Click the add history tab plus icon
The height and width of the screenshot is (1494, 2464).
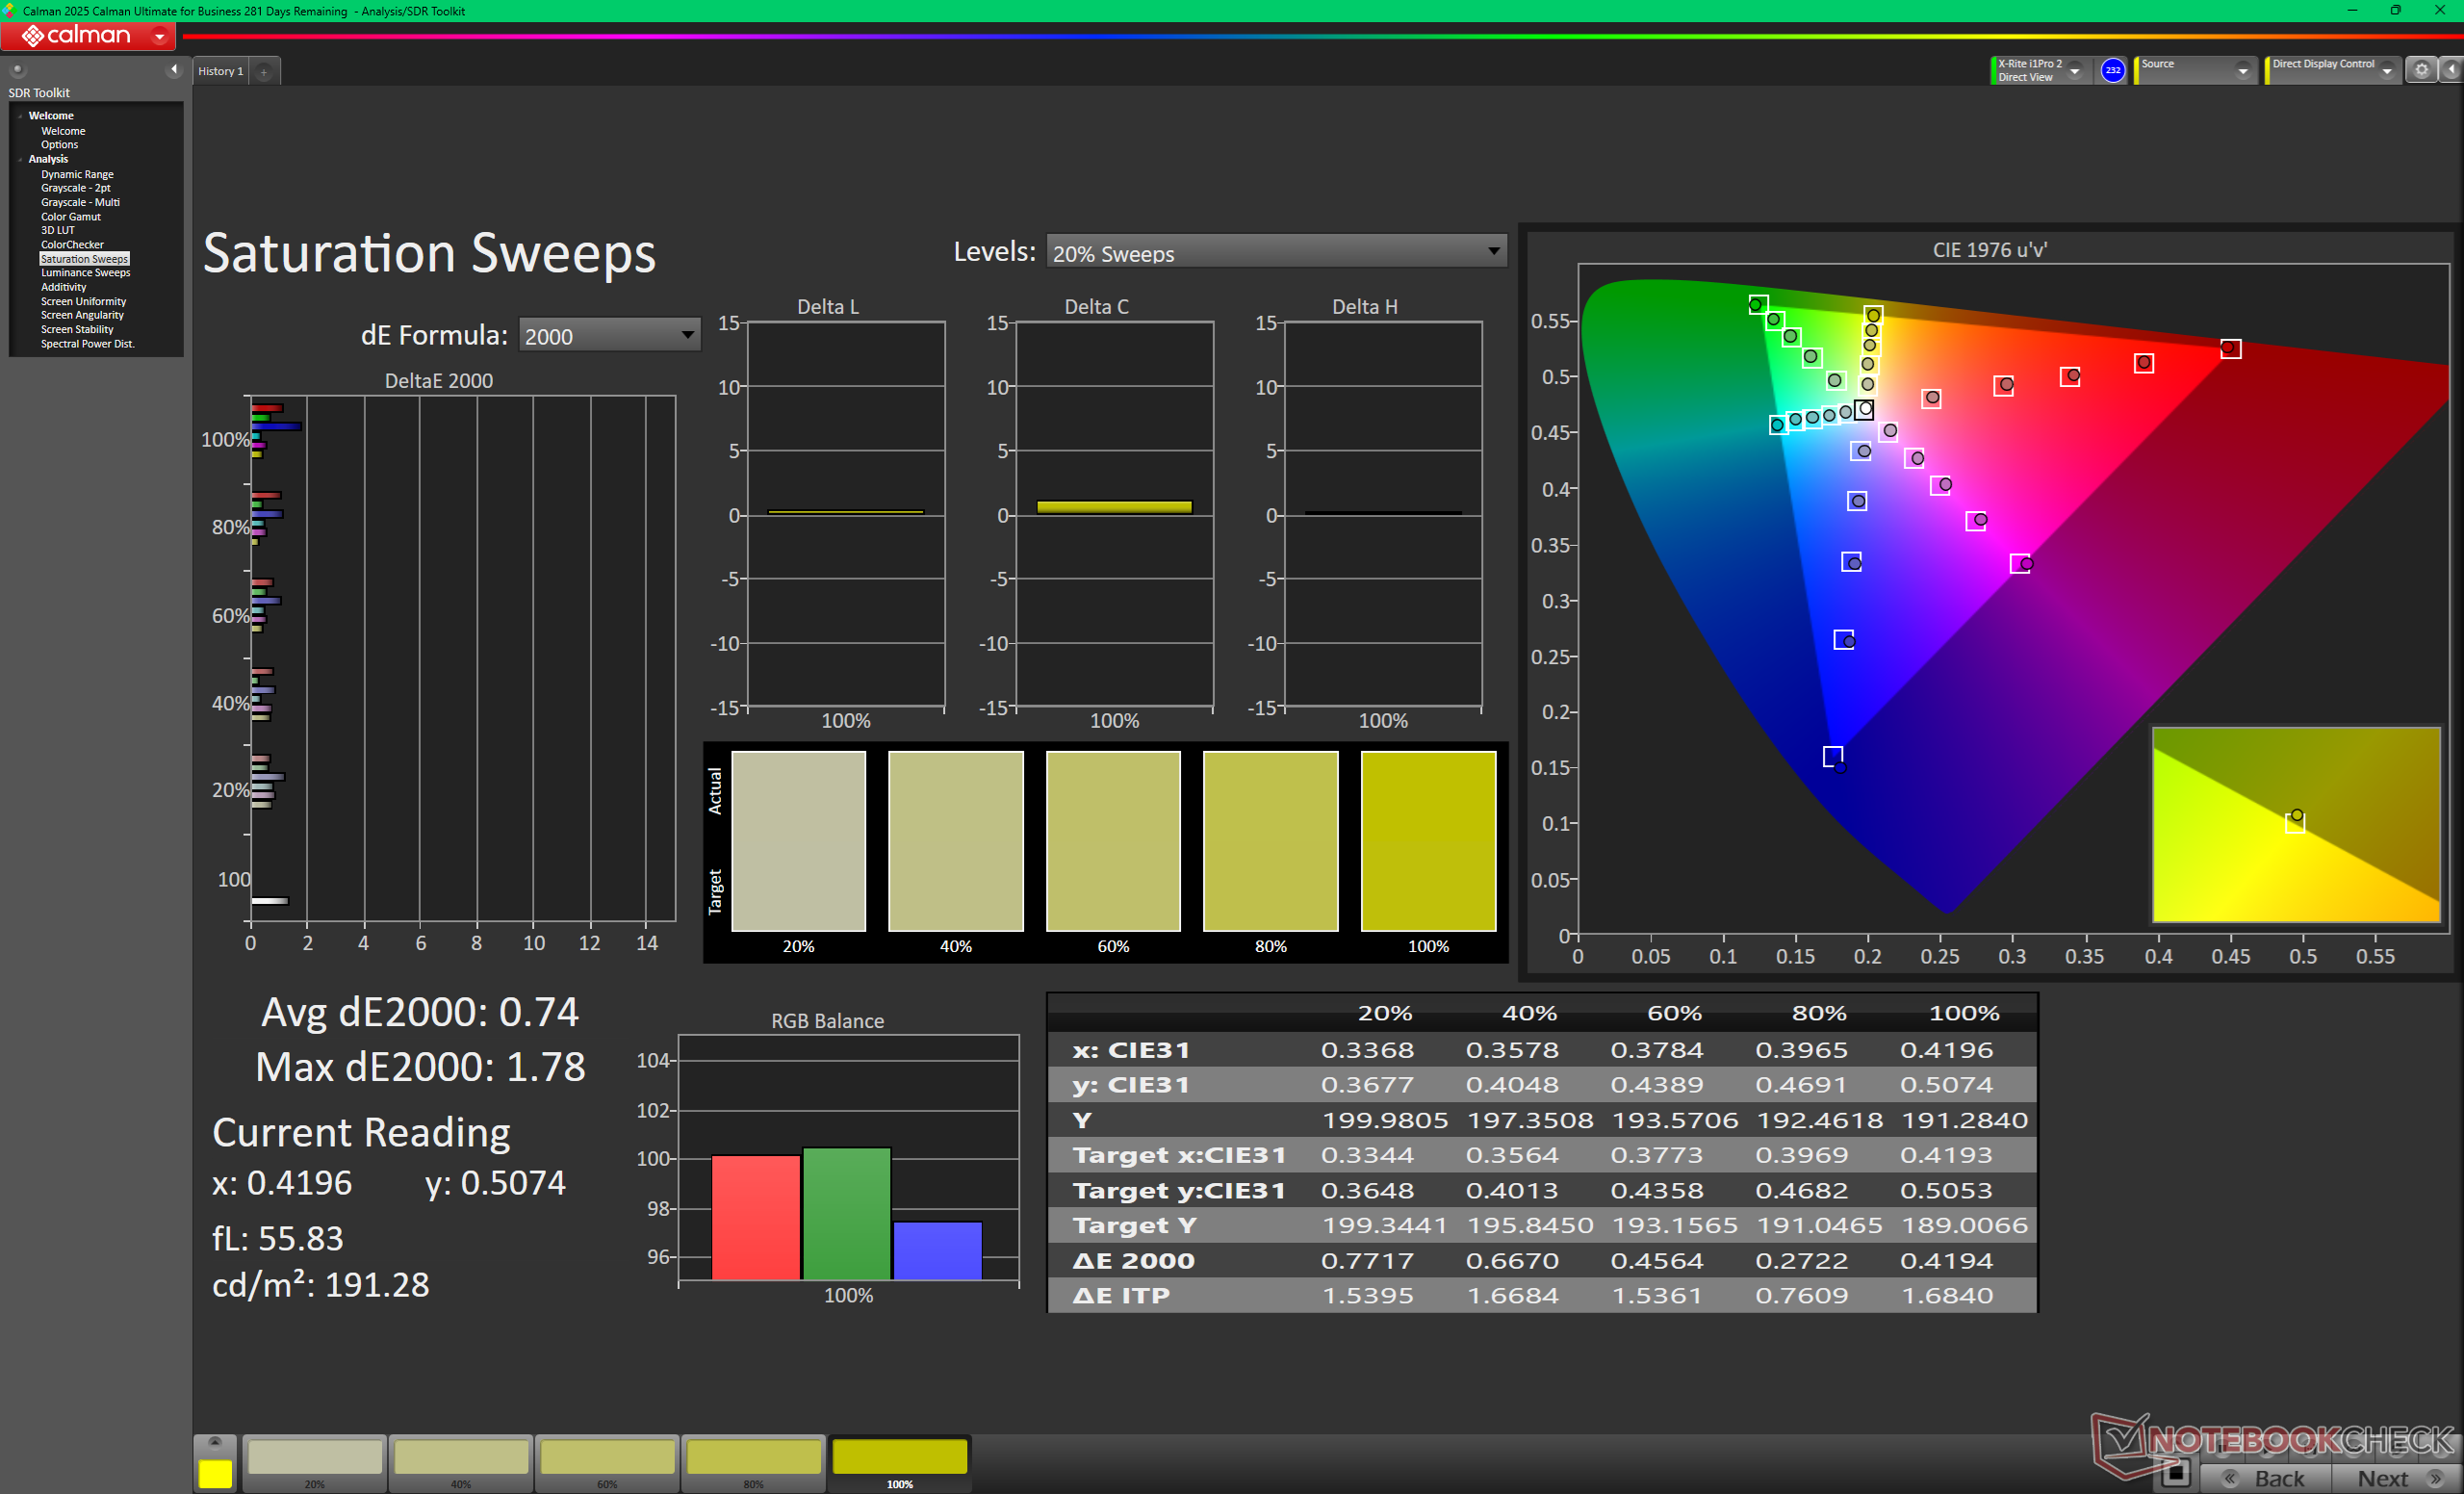coord(264,72)
